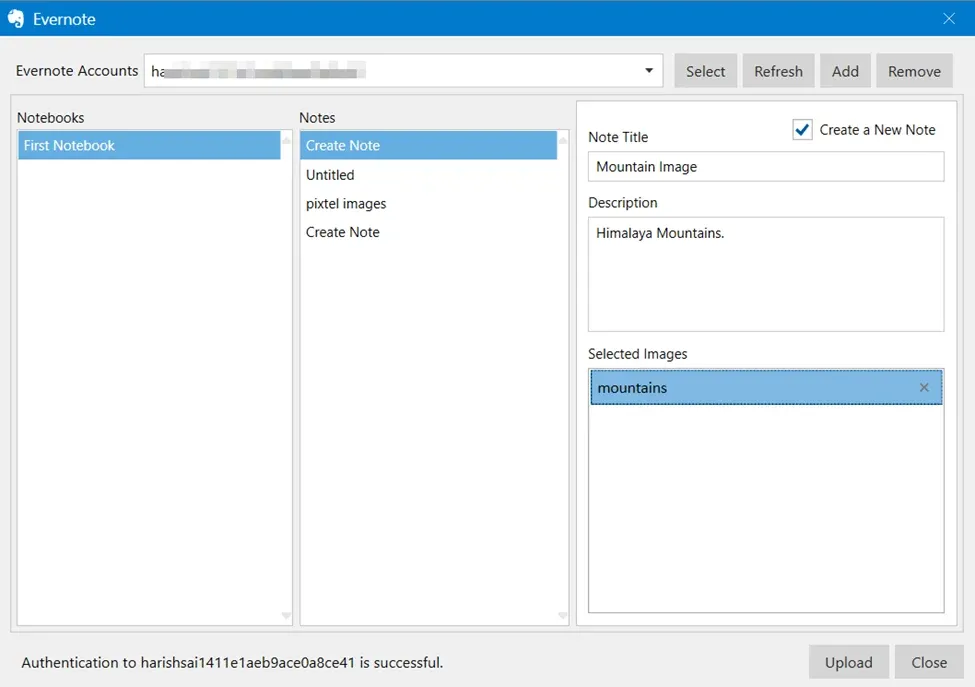Select the mountains item in Selected Images
The height and width of the screenshot is (687, 975).
click(765, 387)
